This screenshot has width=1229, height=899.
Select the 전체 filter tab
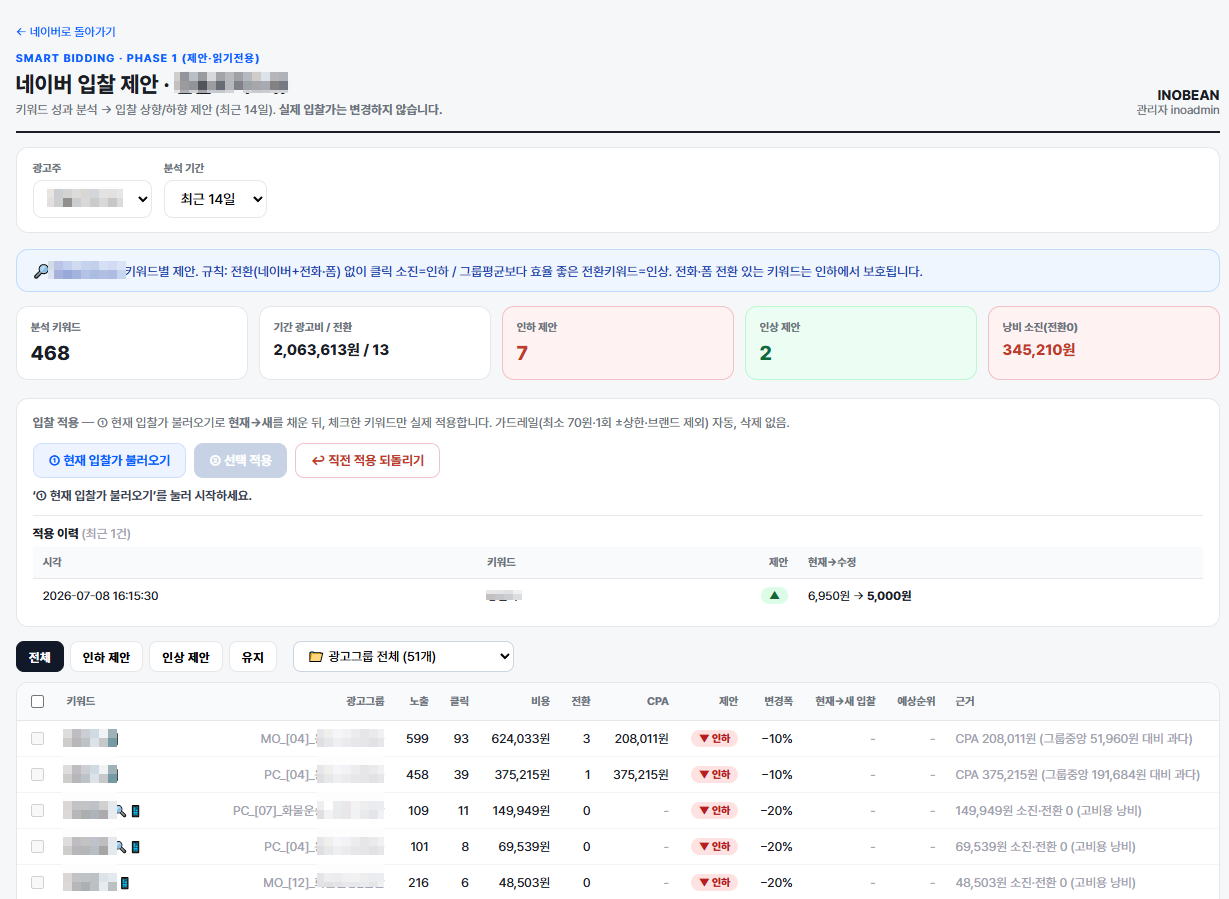(x=40, y=657)
